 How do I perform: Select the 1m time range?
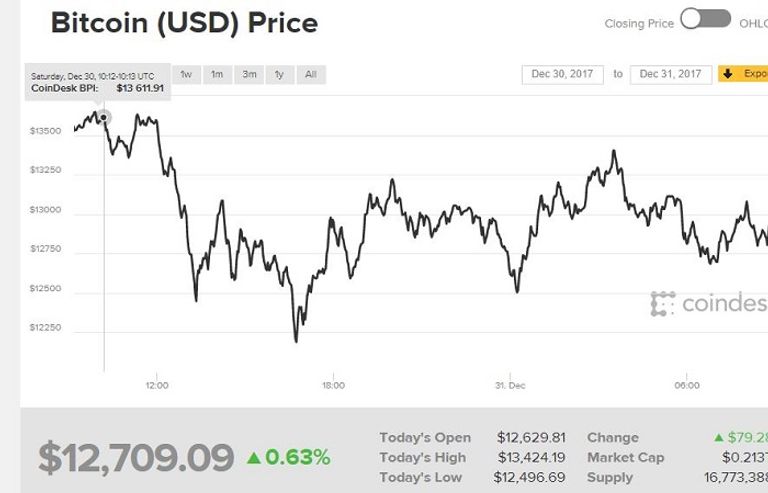(x=217, y=74)
